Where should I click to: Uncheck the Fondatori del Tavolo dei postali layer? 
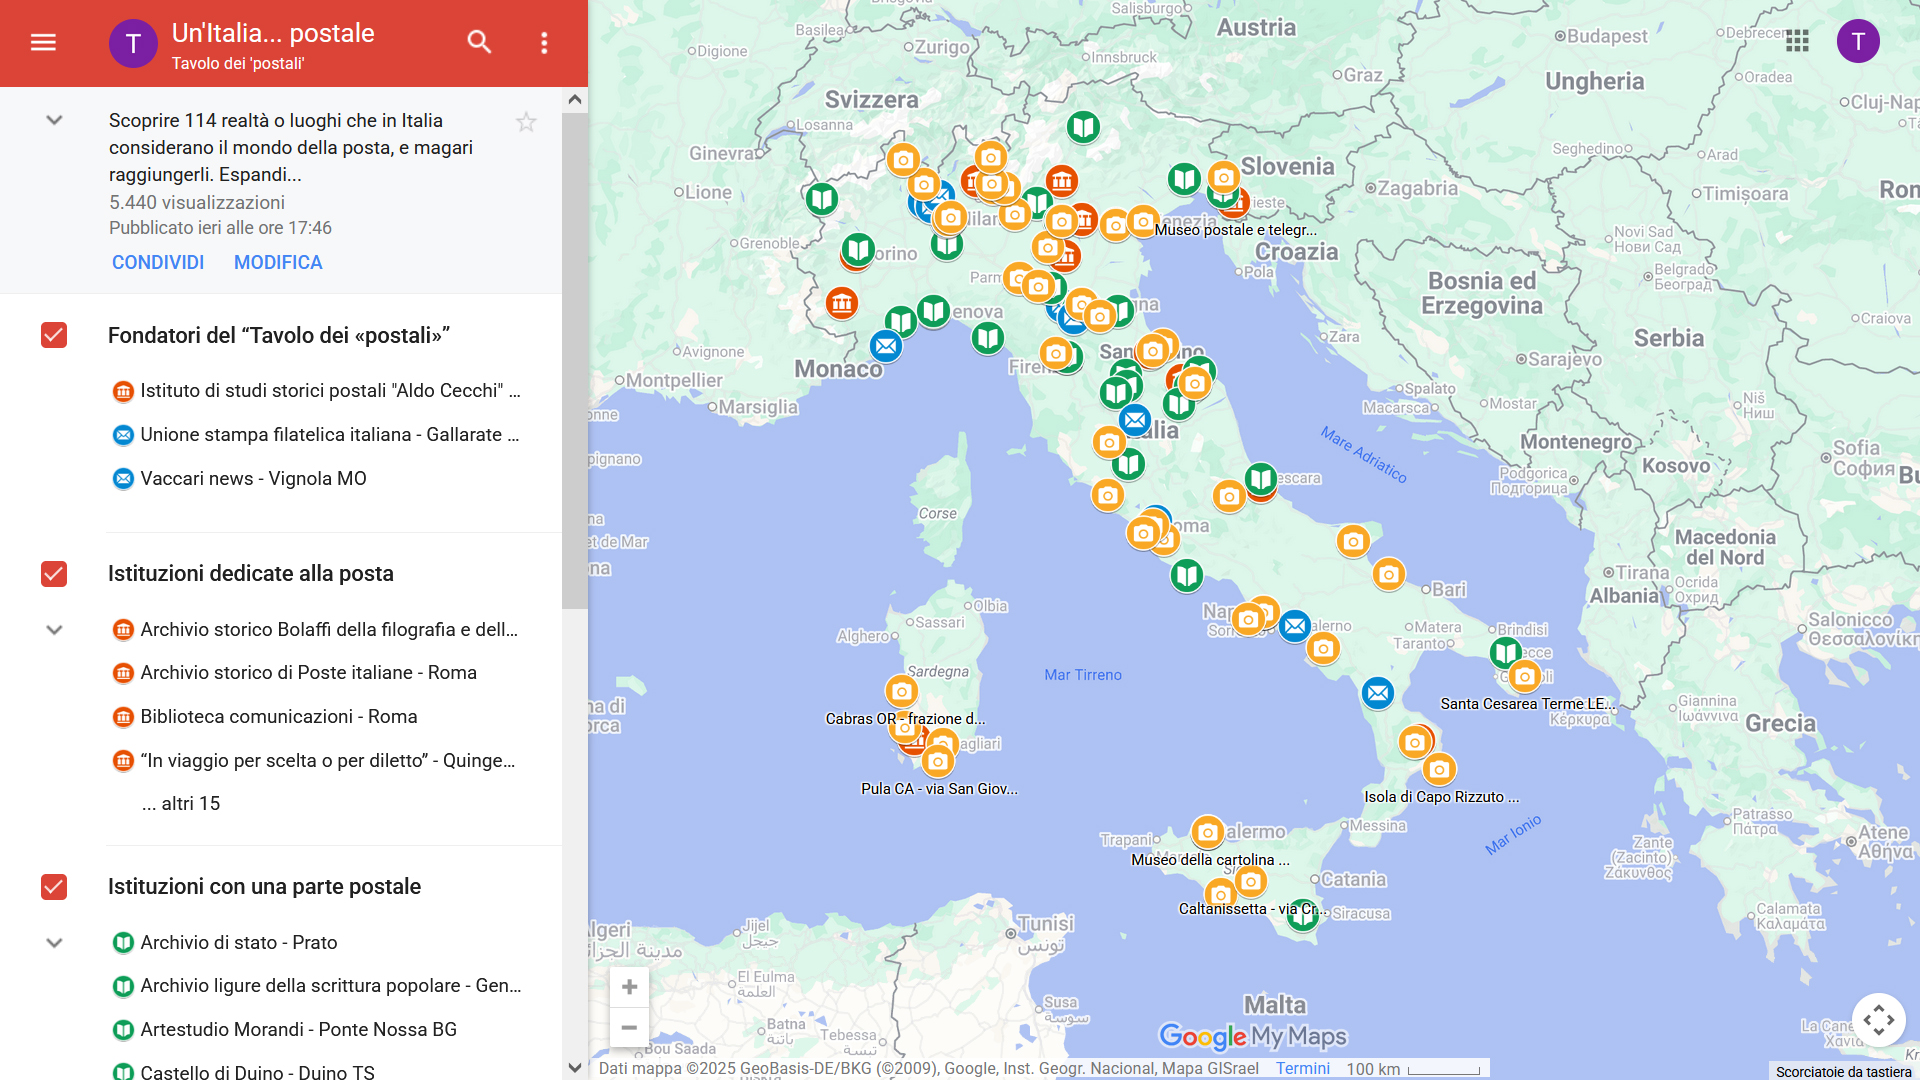(54, 335)
